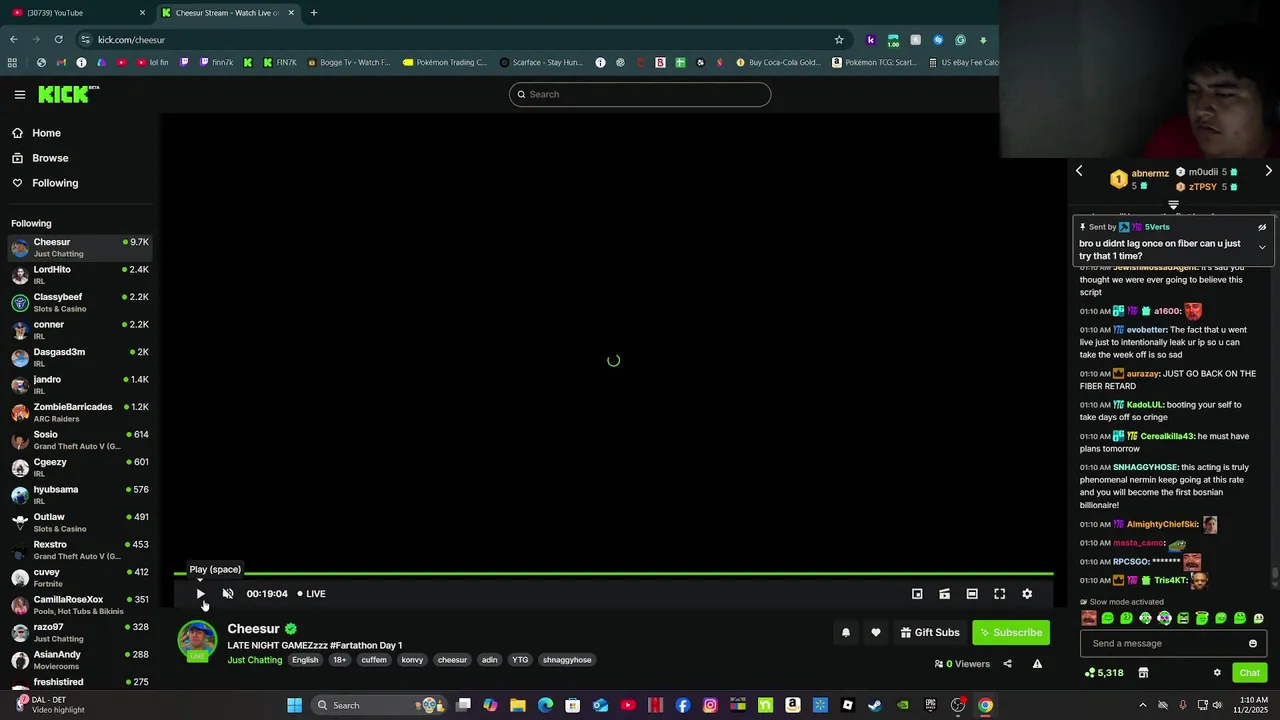The height and width of the screenshot is (720, 1280).
Task: Expand the pinned message chevron
Action: pyautogui.click(x=1262, y=247)
